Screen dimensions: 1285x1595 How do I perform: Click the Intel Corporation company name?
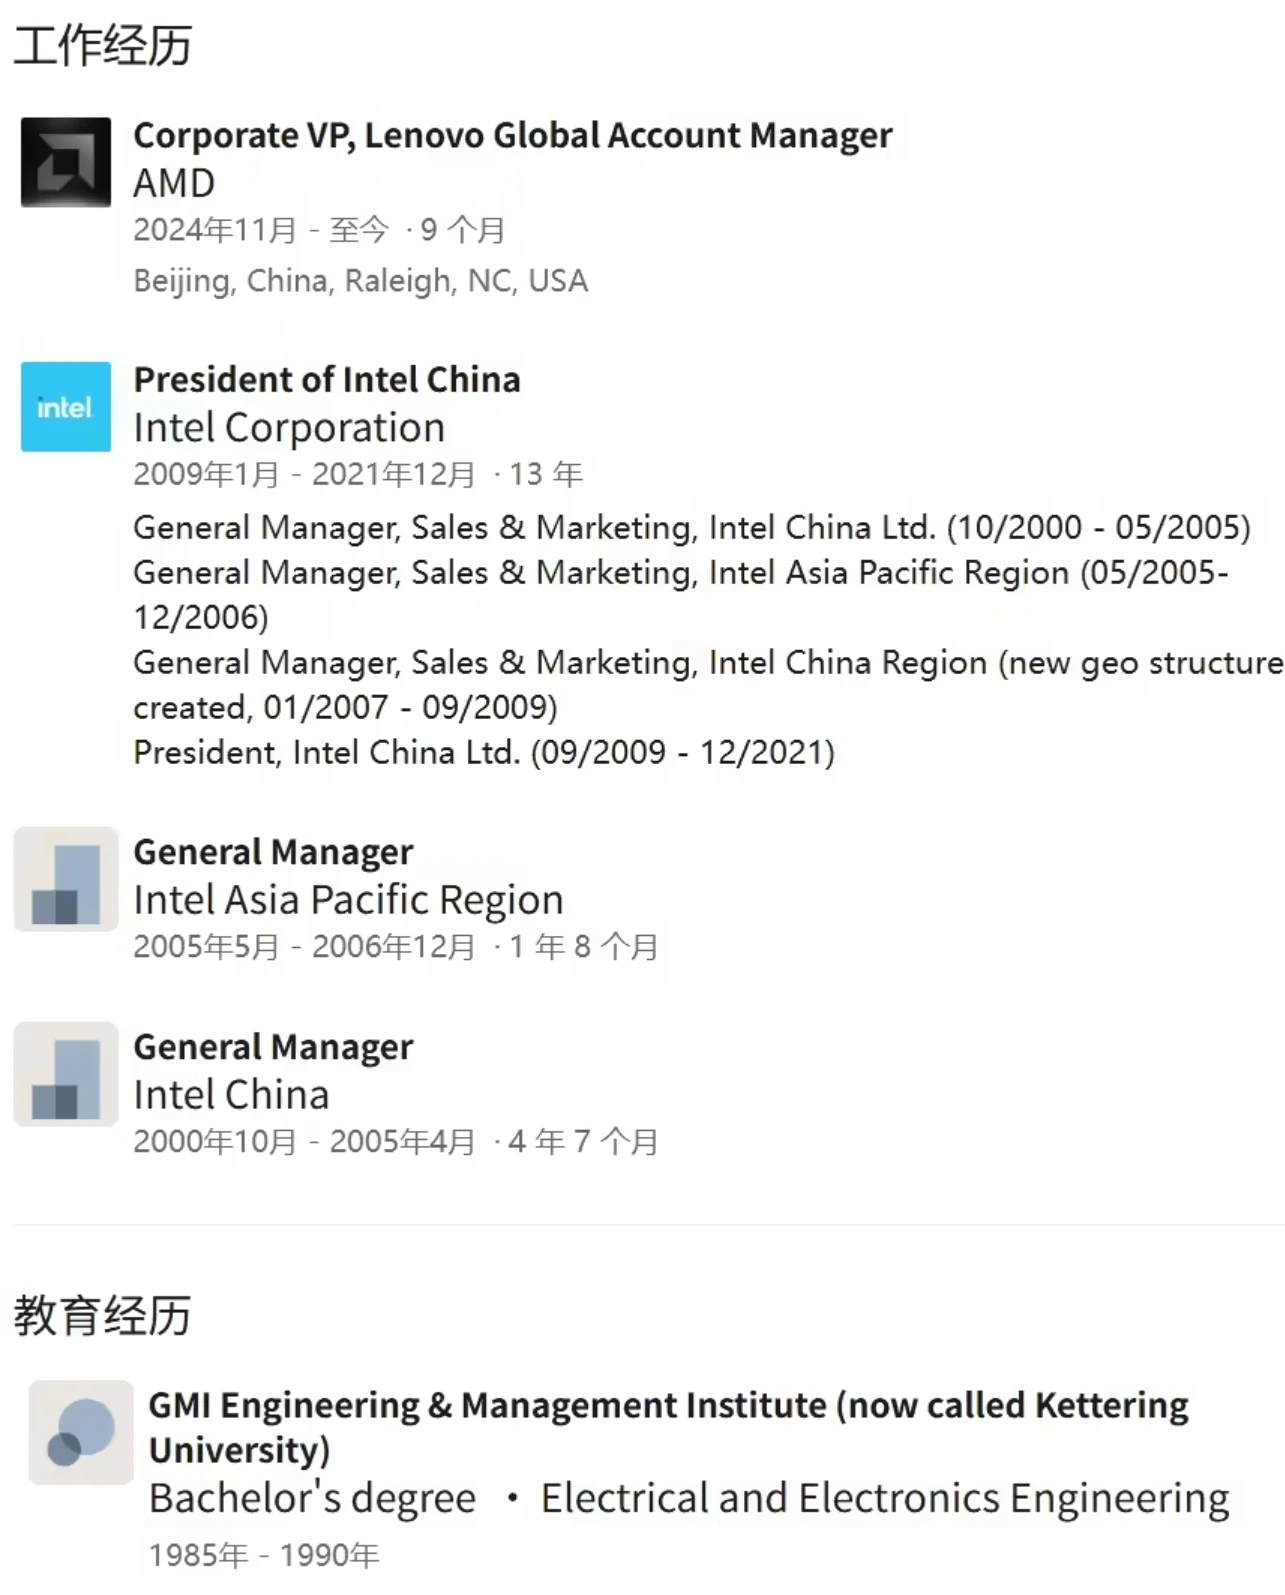tap(289, 428)
